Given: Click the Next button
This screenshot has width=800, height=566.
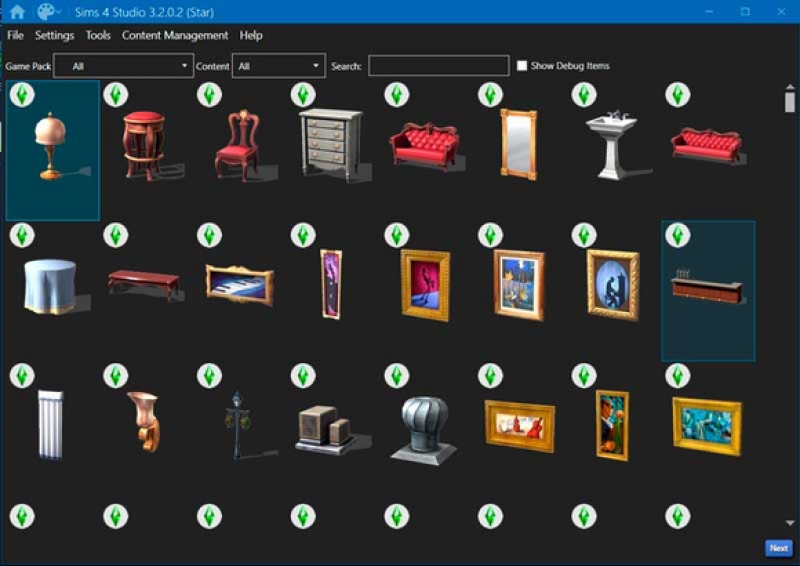Looking at the screenshot, I should (779, 548).
